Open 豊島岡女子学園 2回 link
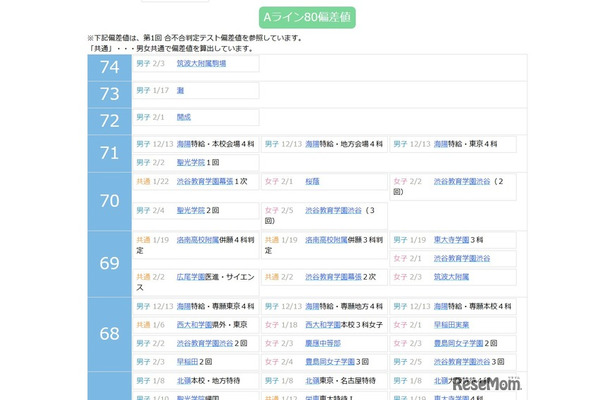 tap(458, 344)
